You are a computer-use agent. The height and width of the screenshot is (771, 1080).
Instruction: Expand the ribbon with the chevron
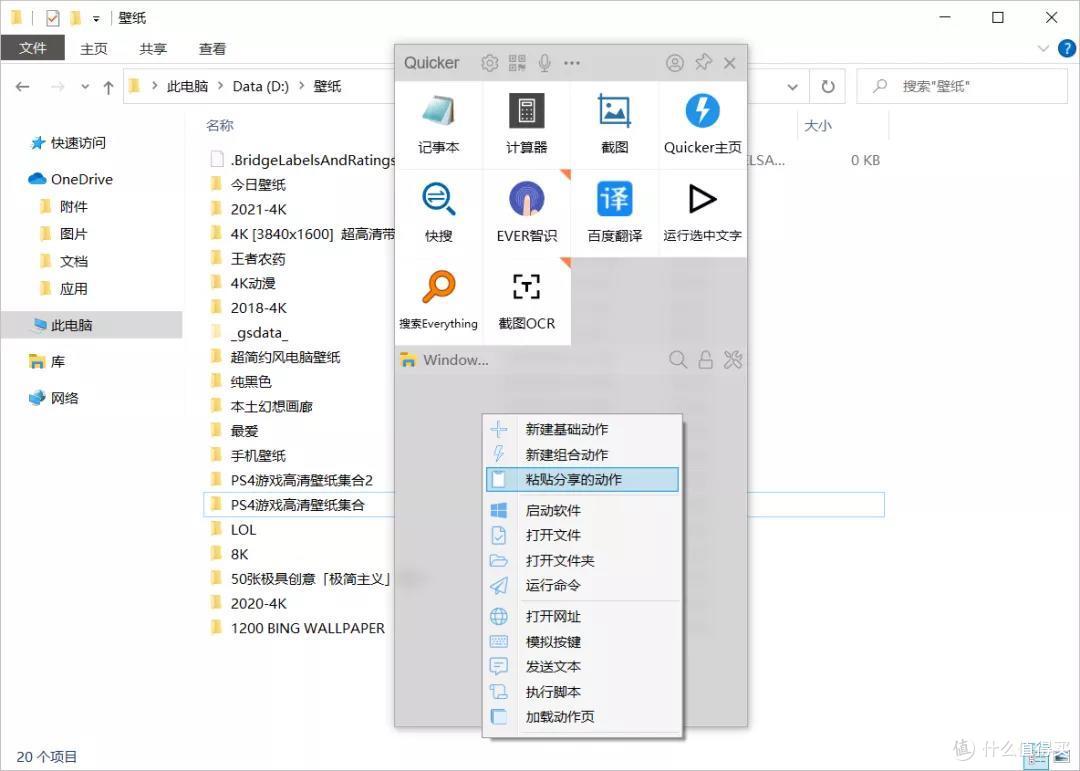(1043, 48)
